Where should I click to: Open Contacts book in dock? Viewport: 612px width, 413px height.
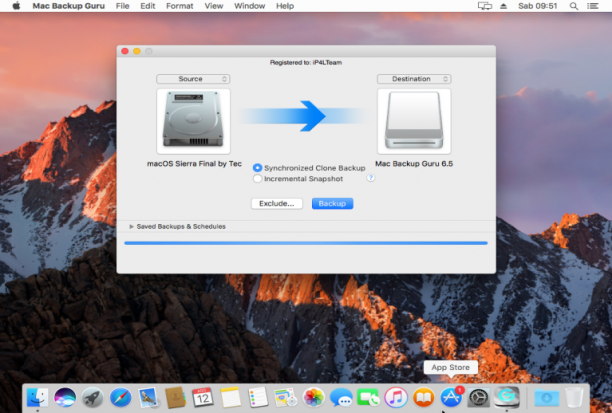[x=175, y=397]
